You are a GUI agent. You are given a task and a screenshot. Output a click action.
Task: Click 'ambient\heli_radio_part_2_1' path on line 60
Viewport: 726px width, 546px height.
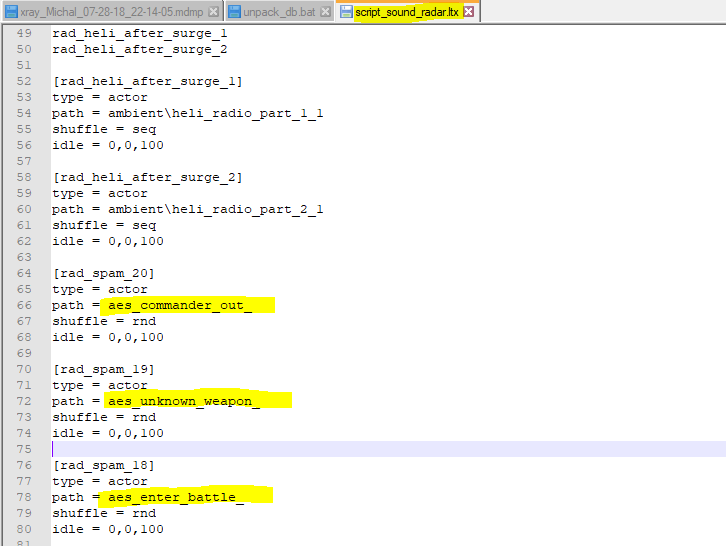click(215, 209)
